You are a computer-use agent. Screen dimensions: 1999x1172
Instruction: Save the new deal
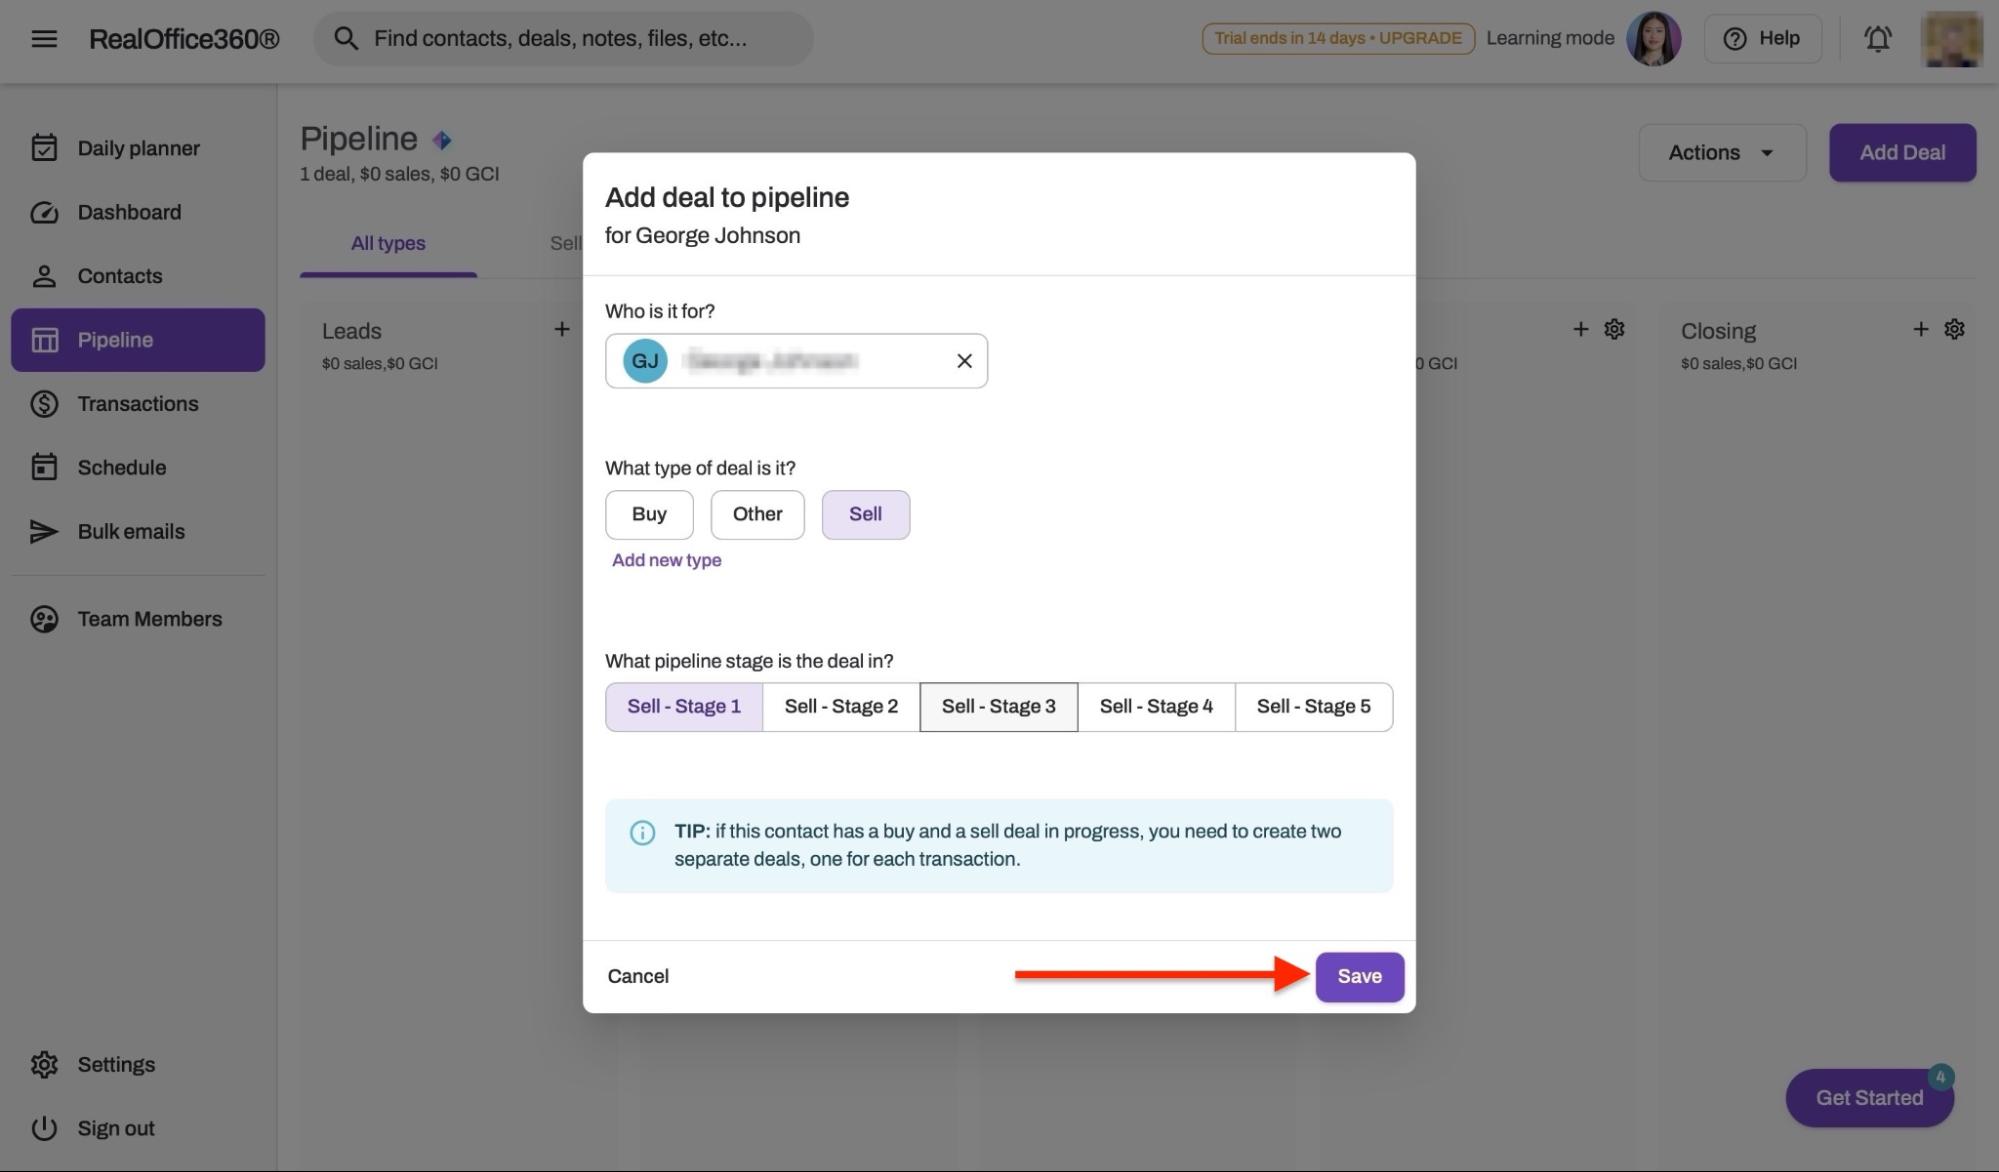click(x=1359, y=975)
